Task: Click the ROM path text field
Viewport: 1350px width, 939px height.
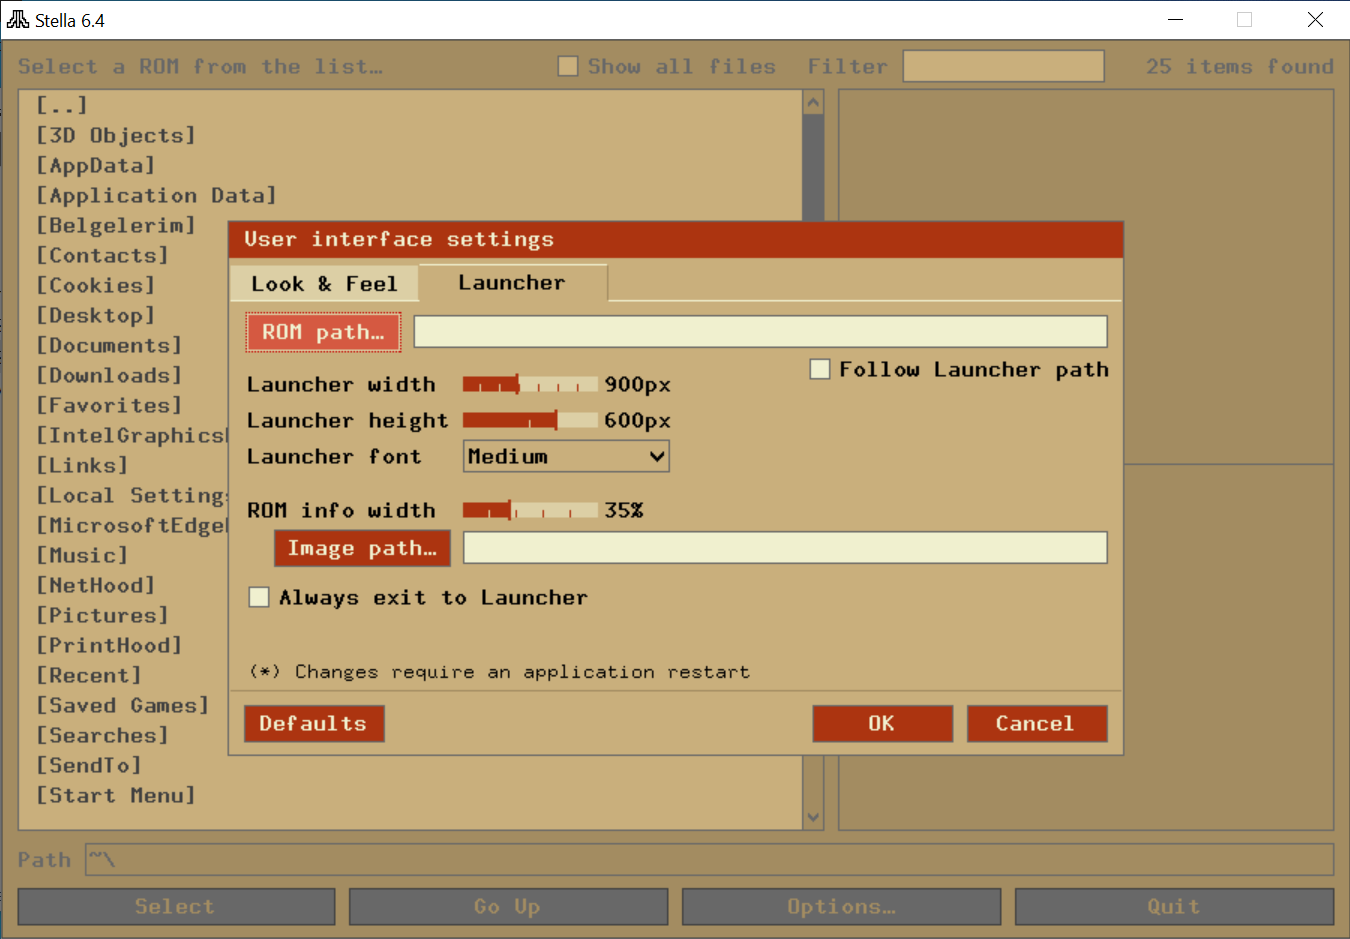Action: point(760,332)
